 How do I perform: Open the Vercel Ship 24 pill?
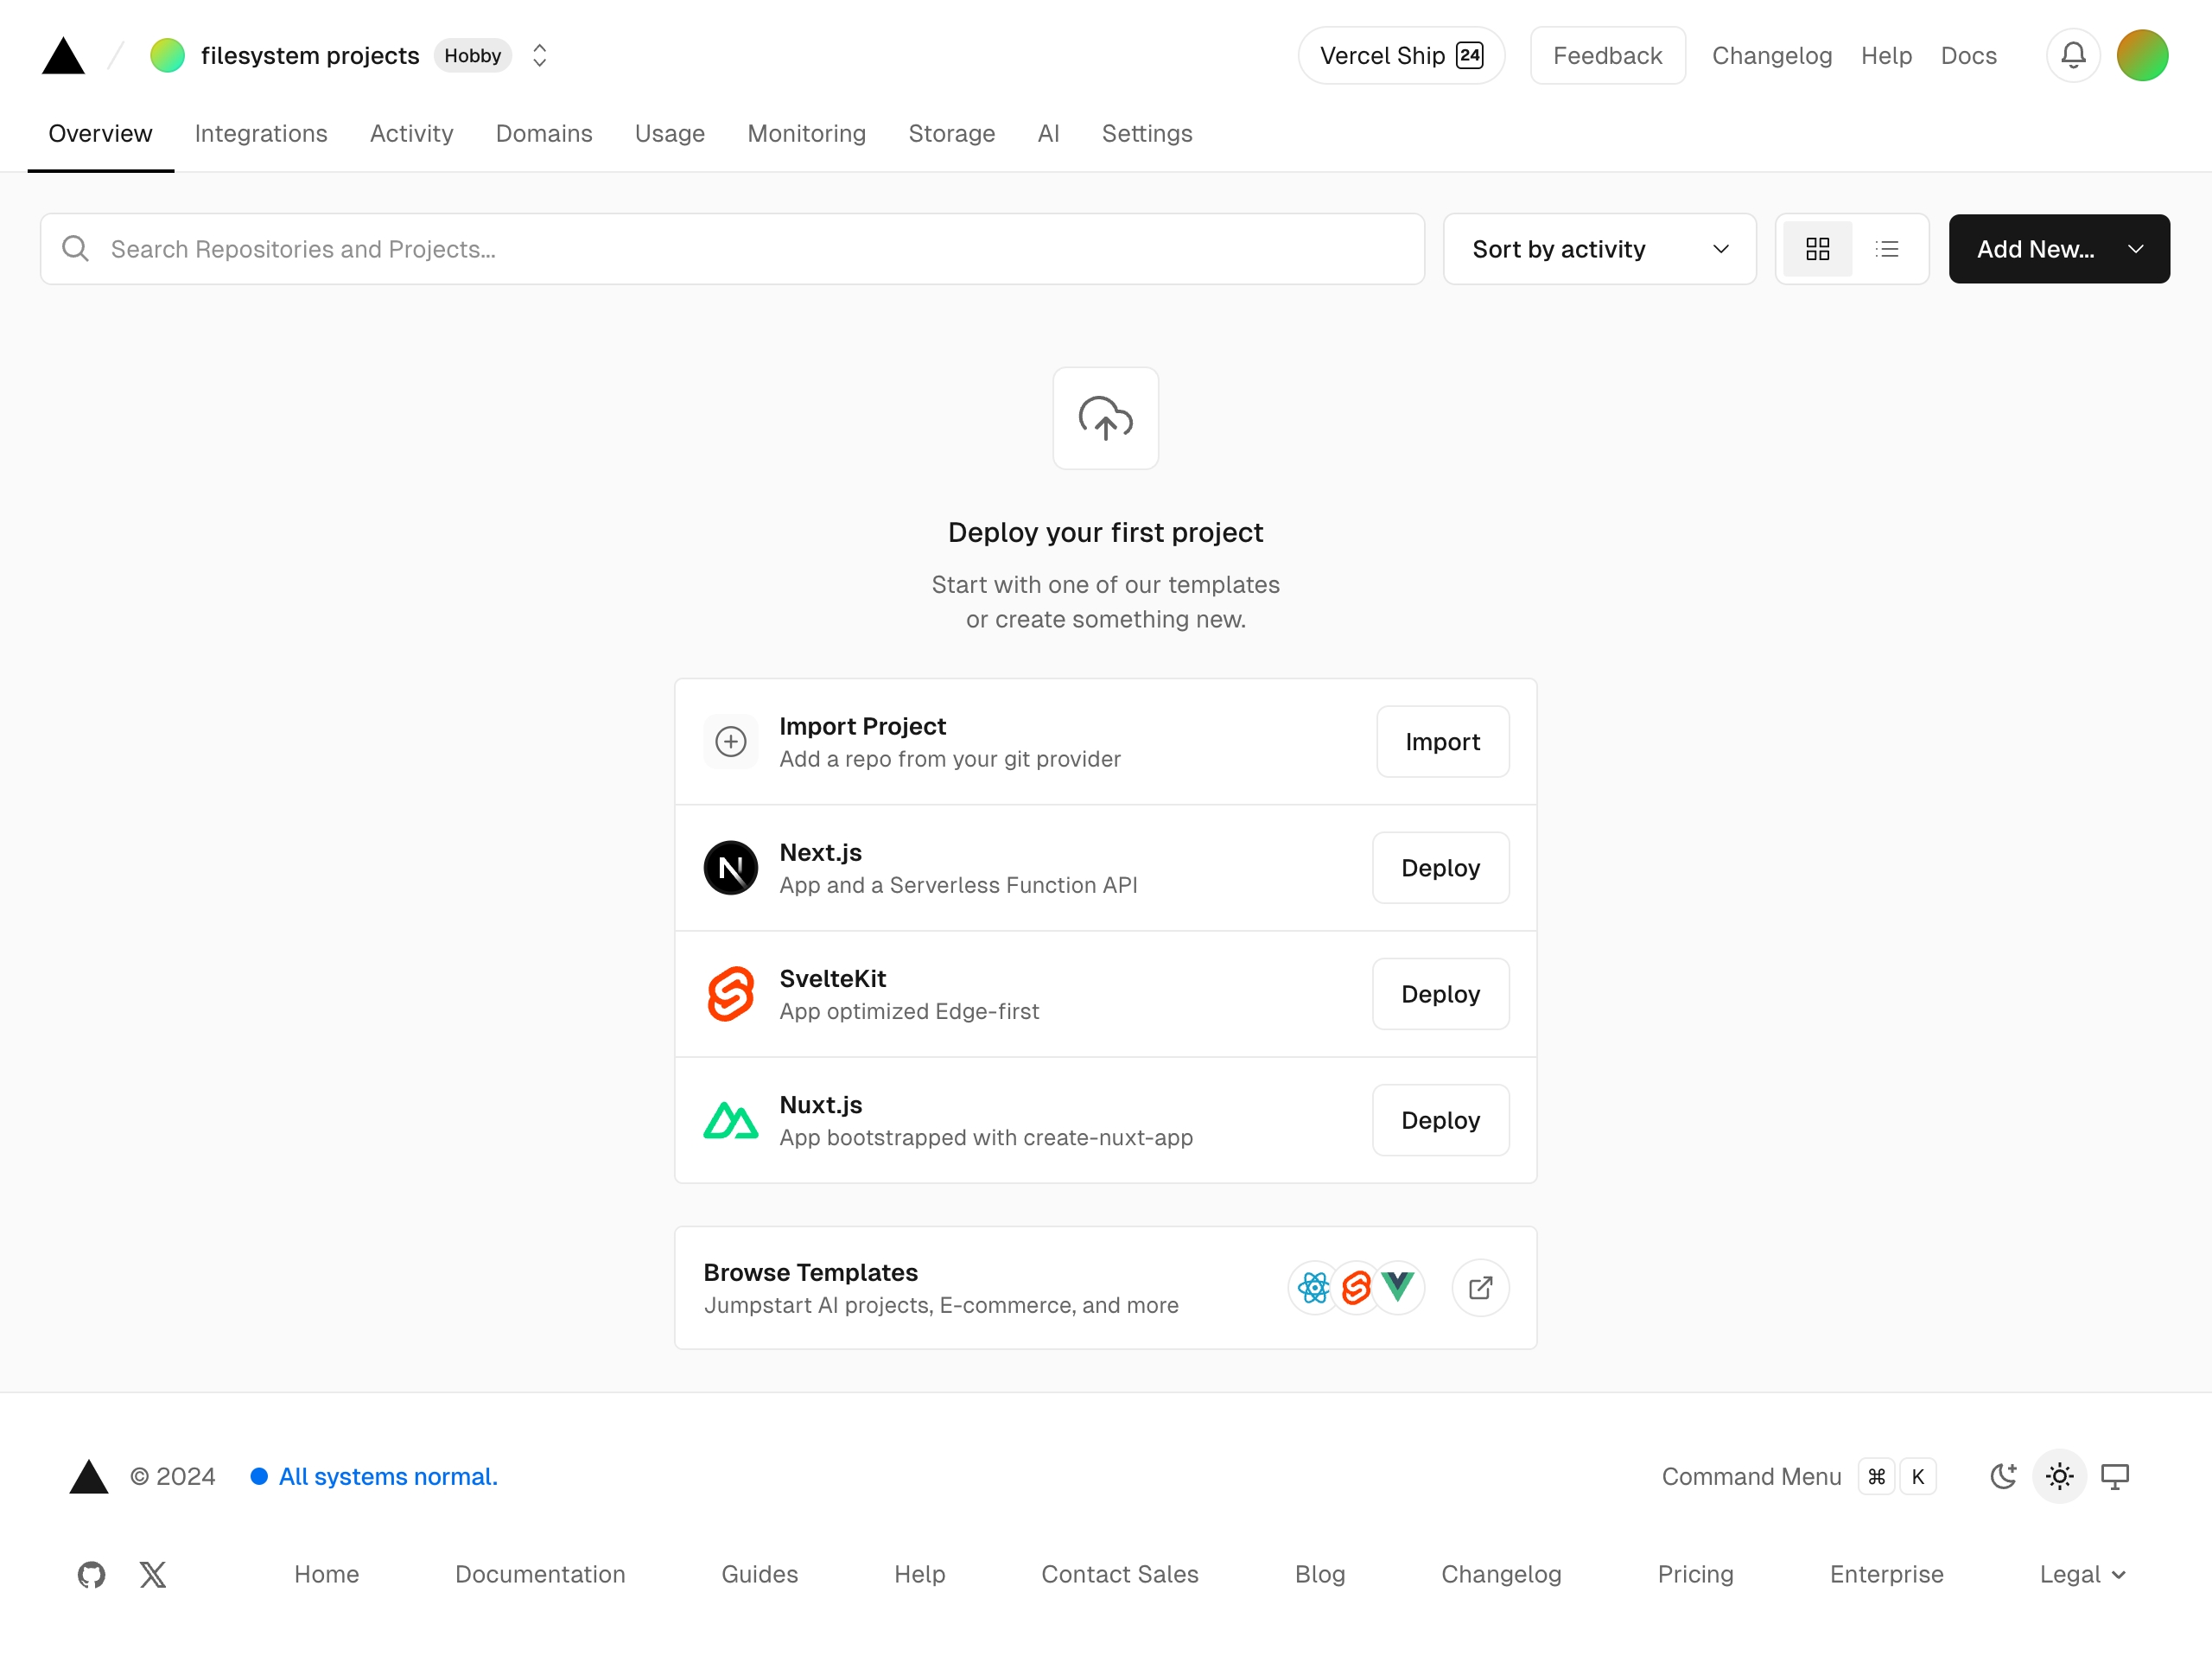pyautogui.click(x=1401, y=55)
